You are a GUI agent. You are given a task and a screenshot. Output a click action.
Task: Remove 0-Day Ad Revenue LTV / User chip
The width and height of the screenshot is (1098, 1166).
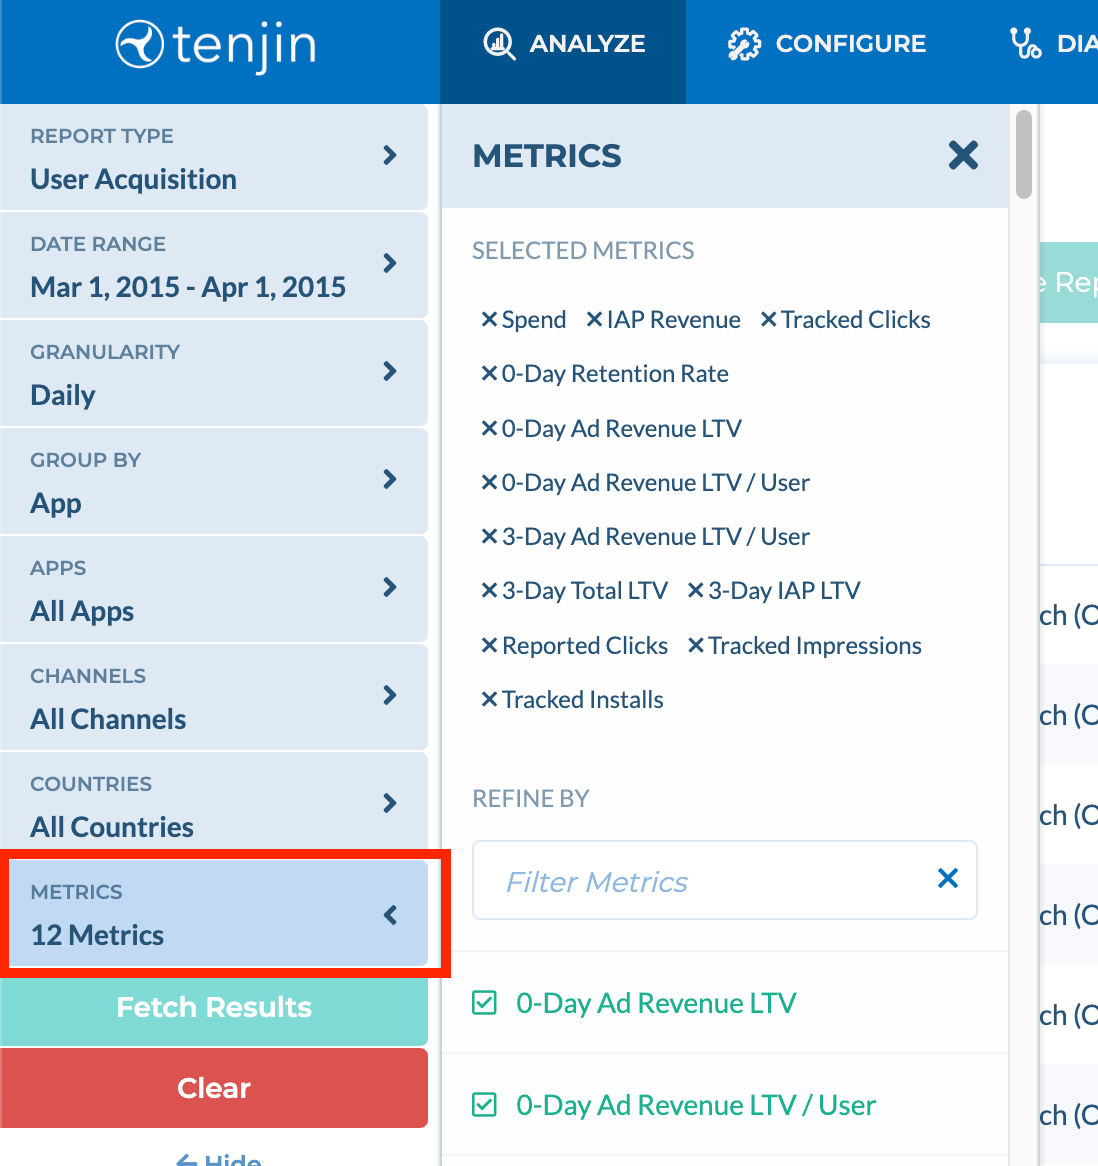point(488,483)
